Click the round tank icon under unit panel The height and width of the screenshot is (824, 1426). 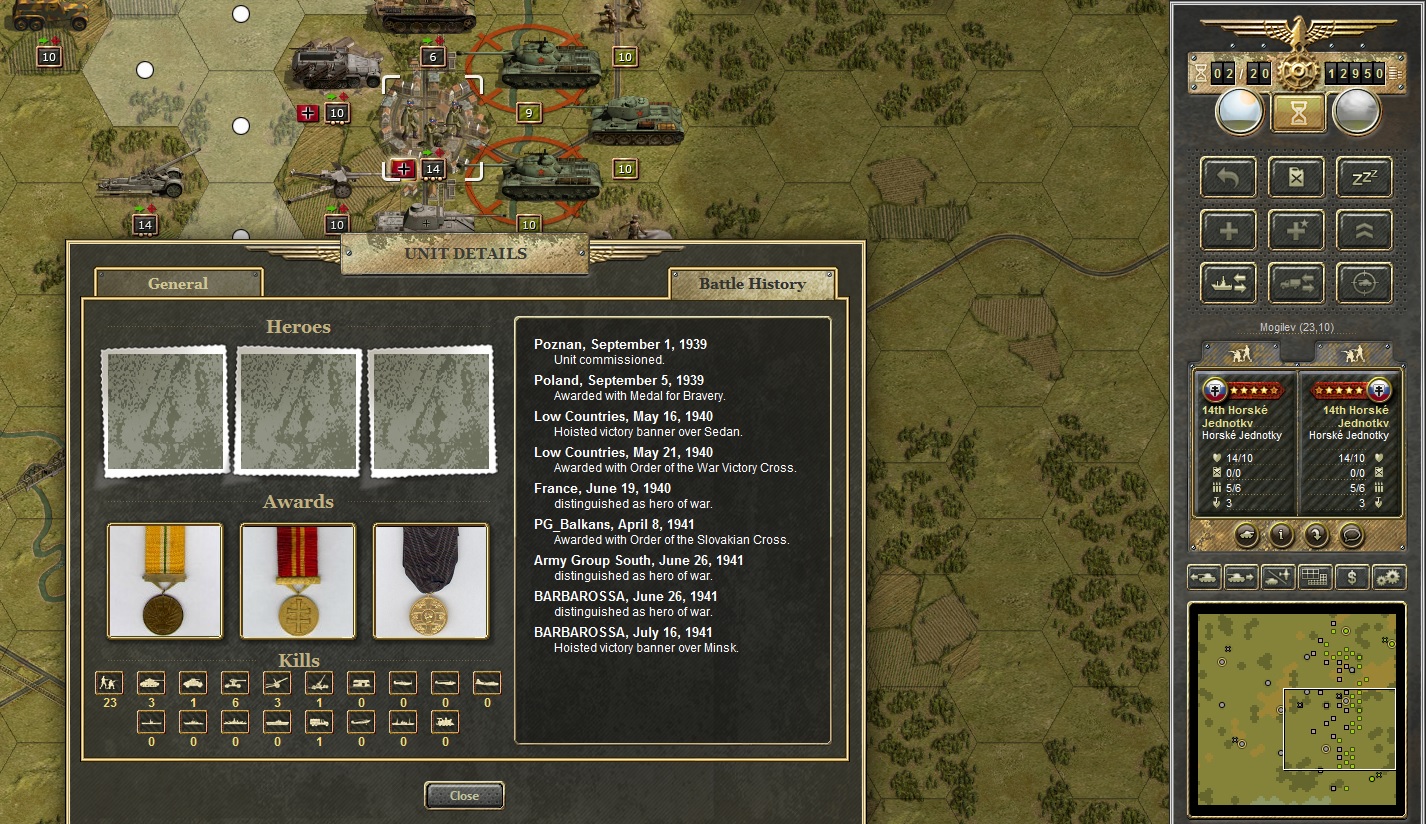[1246, 535]
